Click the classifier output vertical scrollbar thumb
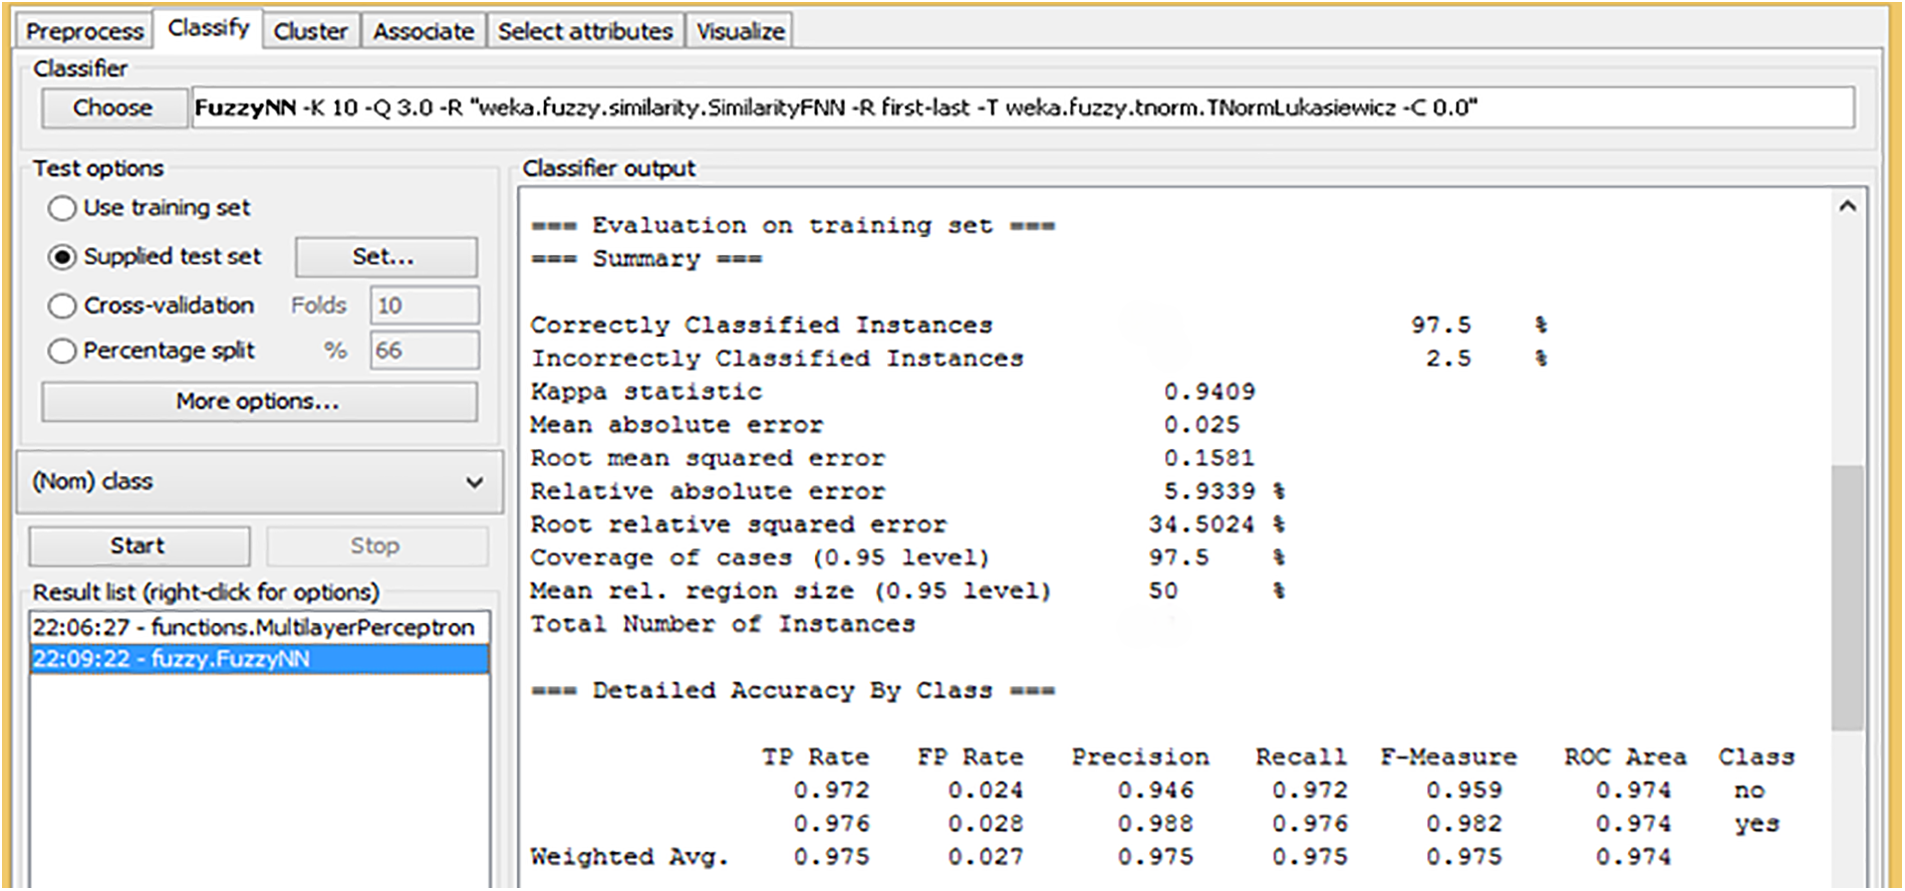The height and width of the screenshot is (891, 1905). (x=1847, y=597)
